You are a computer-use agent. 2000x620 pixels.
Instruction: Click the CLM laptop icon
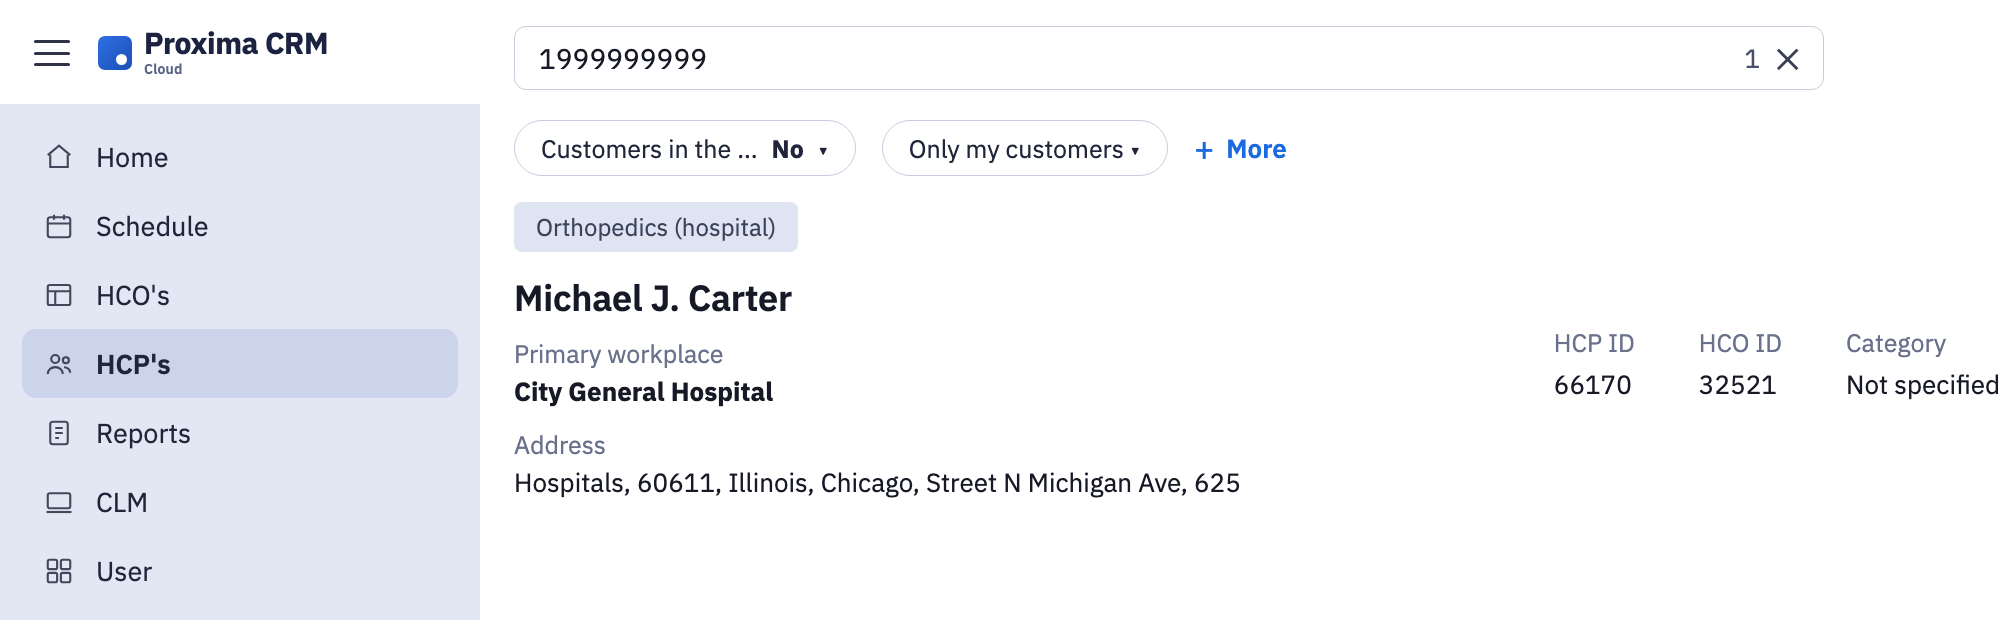coord(59,502)
